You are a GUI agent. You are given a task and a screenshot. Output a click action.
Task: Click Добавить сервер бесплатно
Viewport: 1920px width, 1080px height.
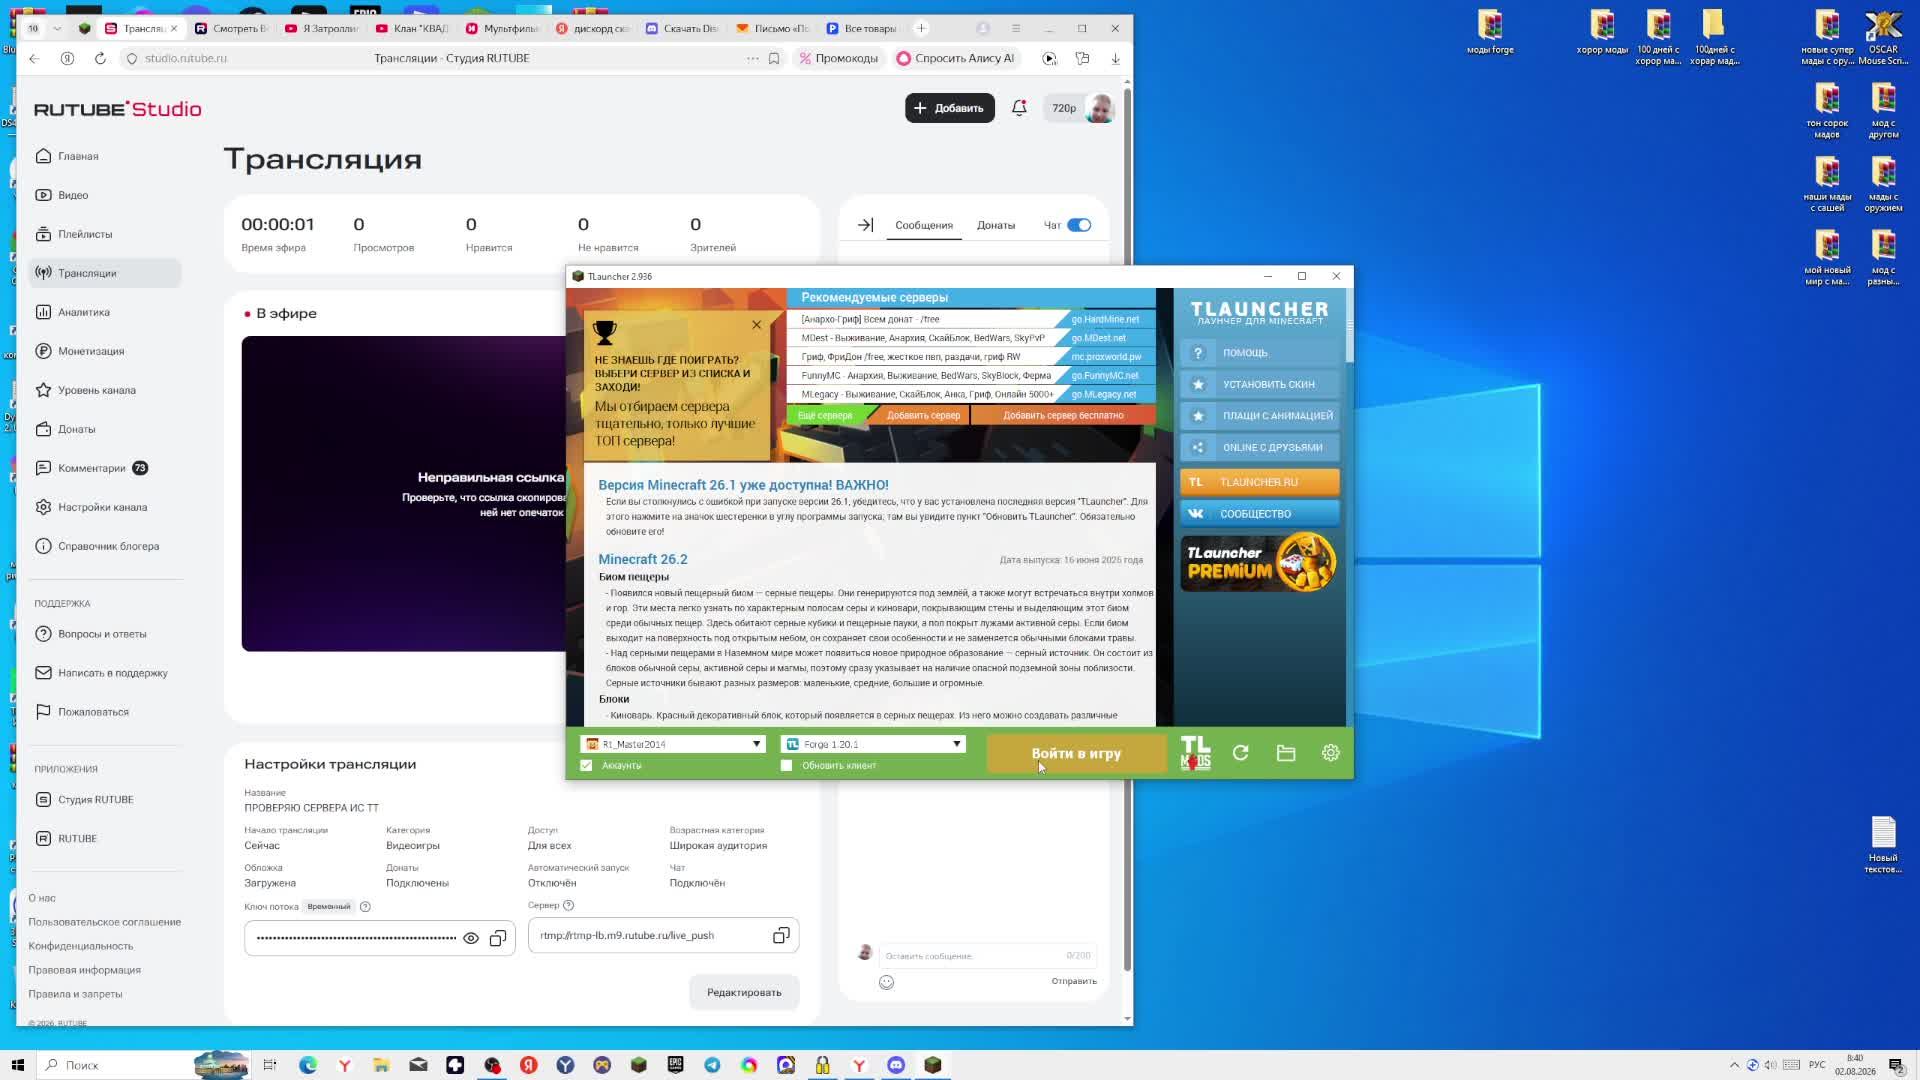point(1063,415)
